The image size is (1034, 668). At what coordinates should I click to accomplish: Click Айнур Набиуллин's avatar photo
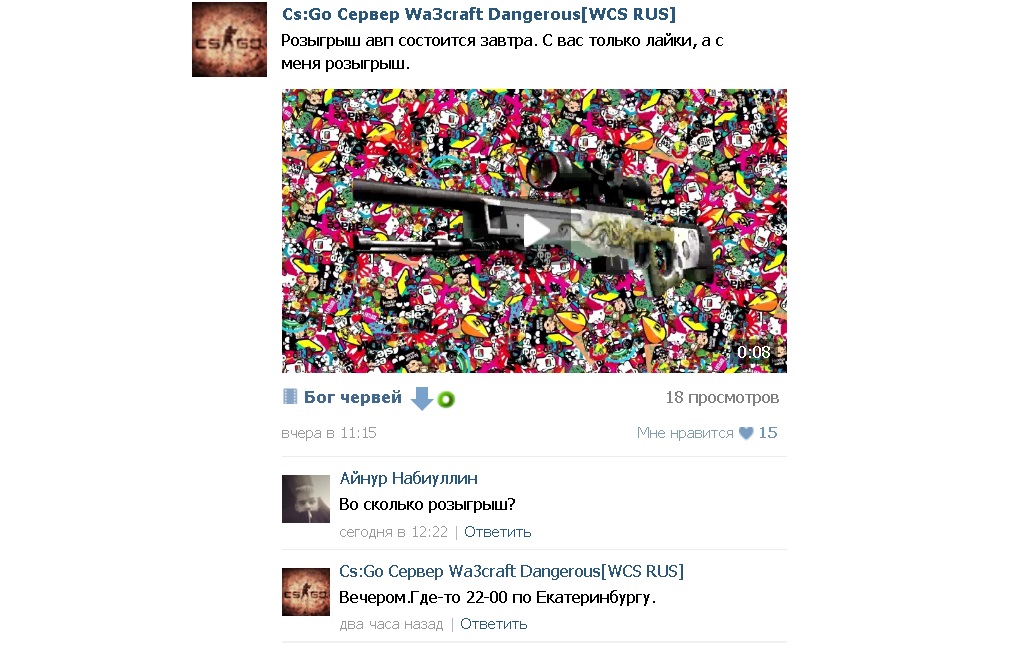306,499
